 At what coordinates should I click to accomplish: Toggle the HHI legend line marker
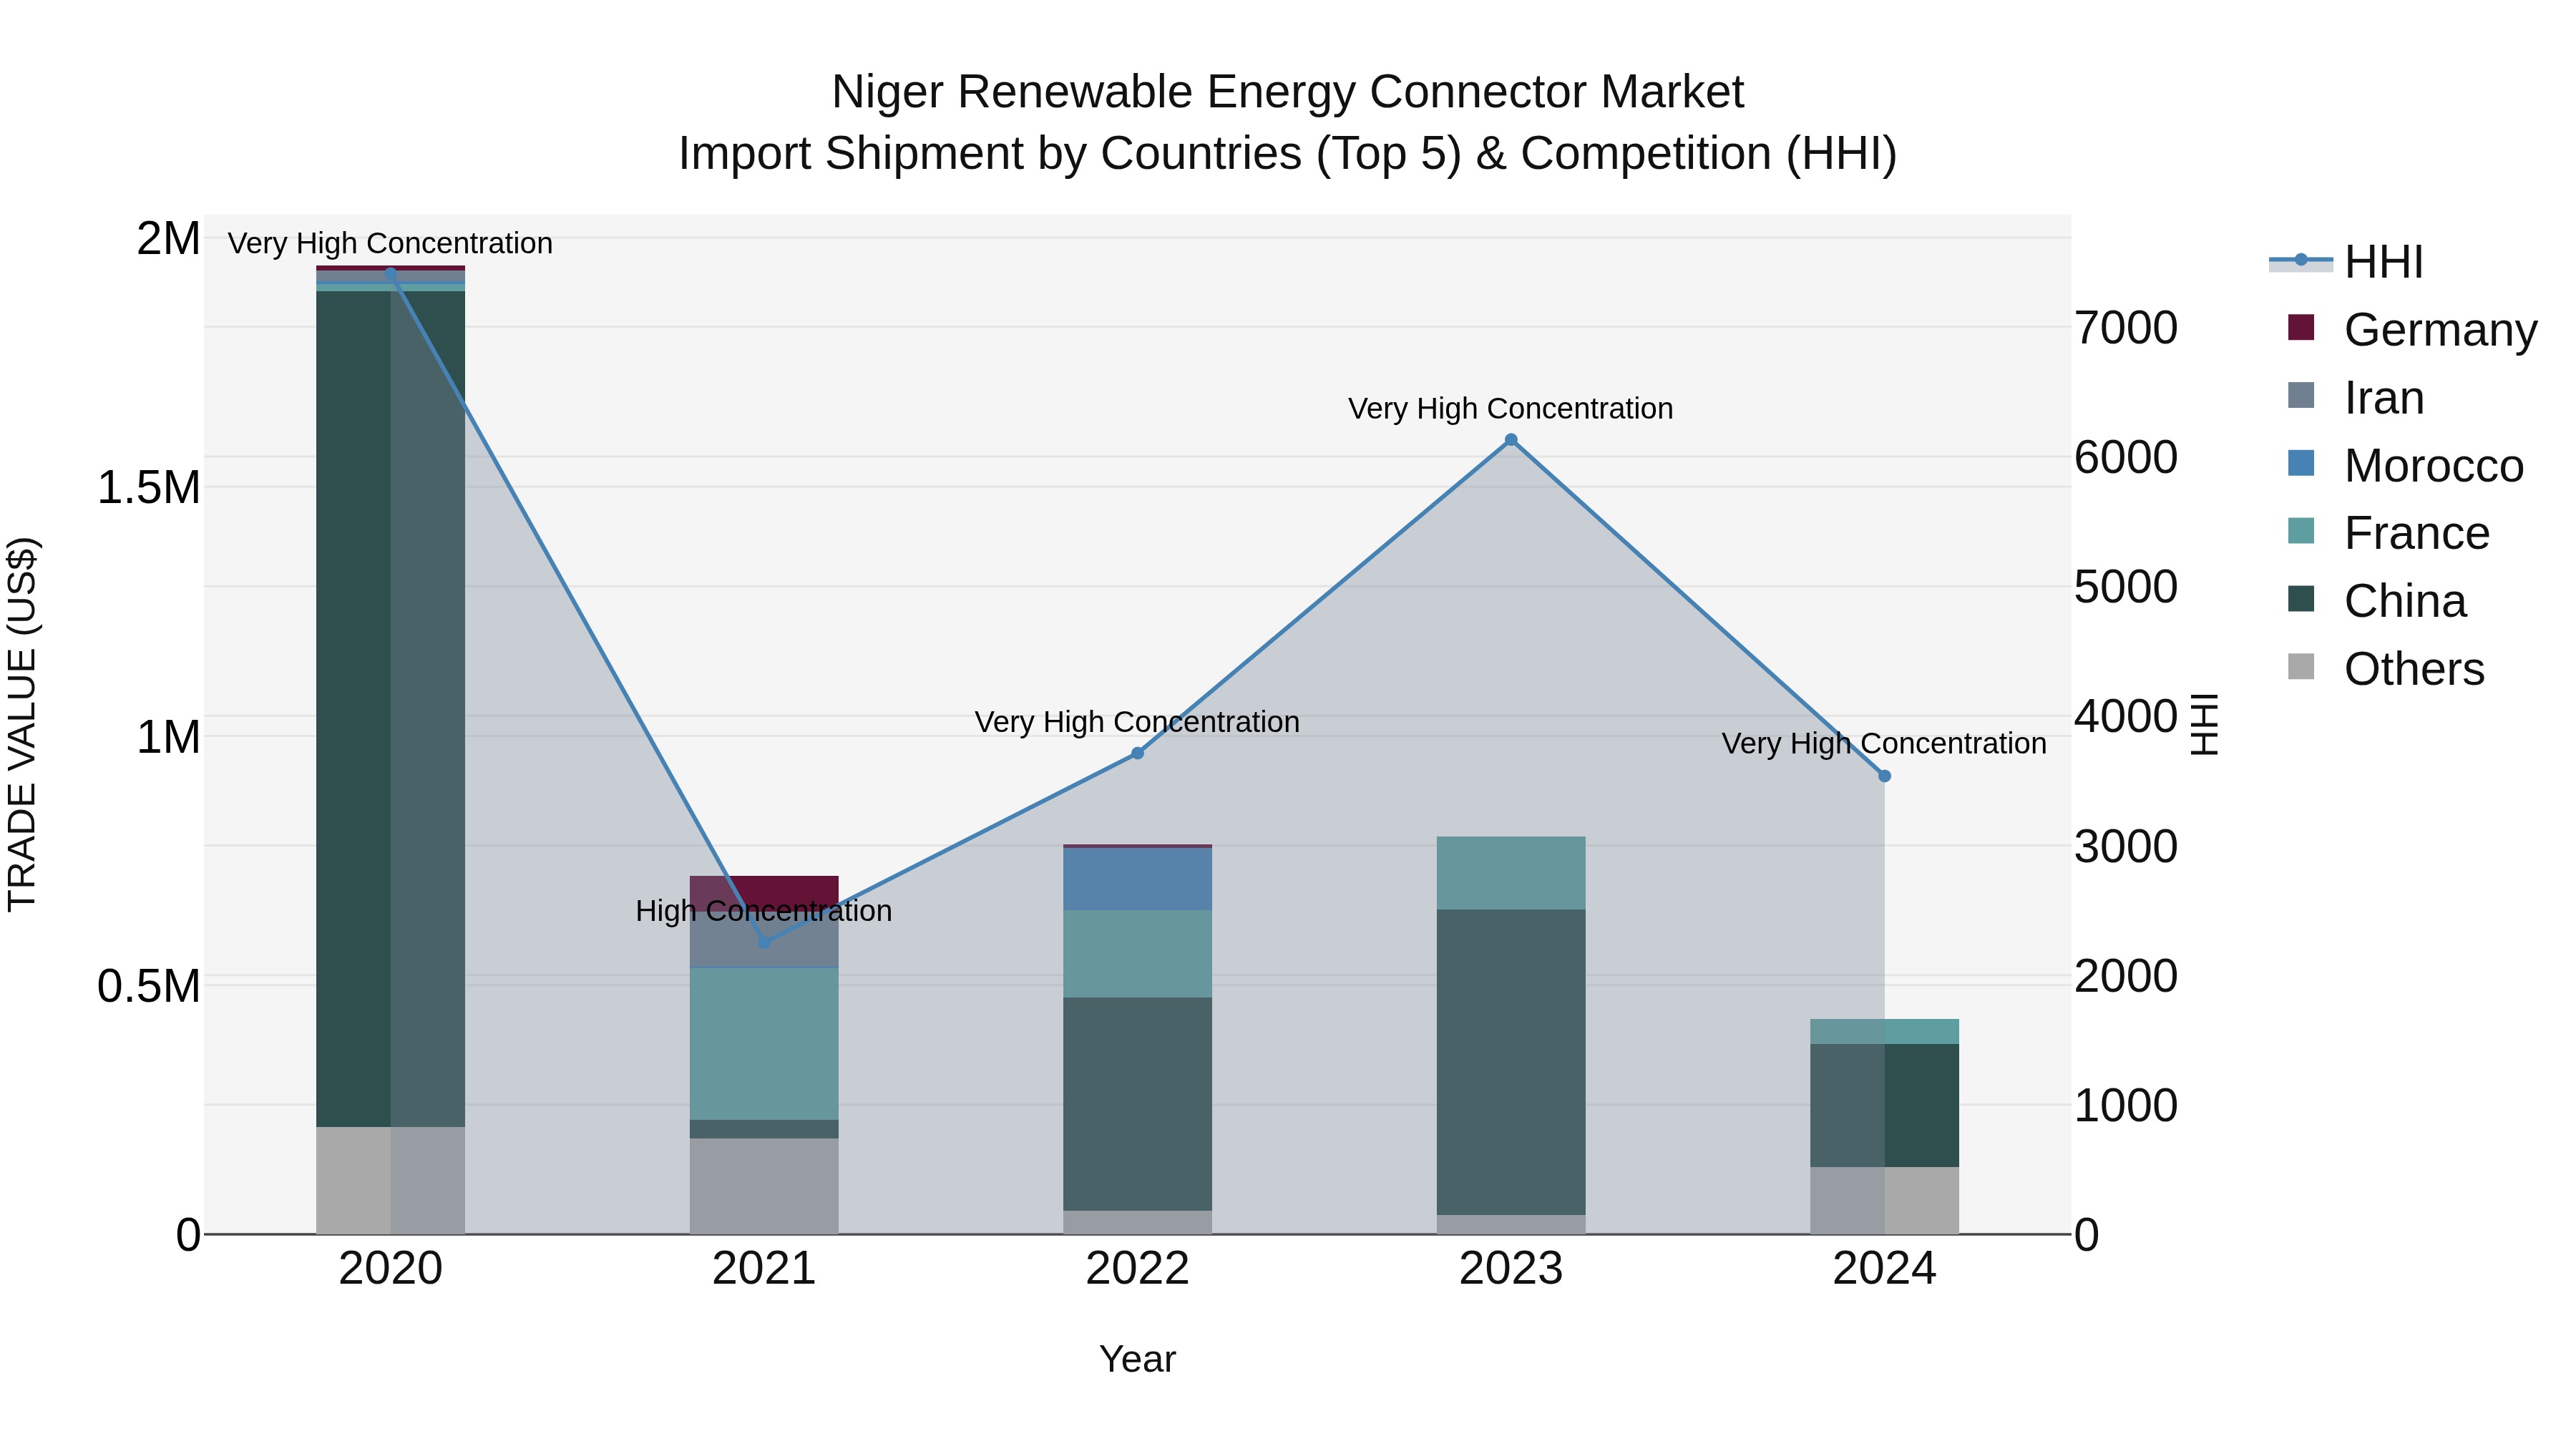[2301, 261]
